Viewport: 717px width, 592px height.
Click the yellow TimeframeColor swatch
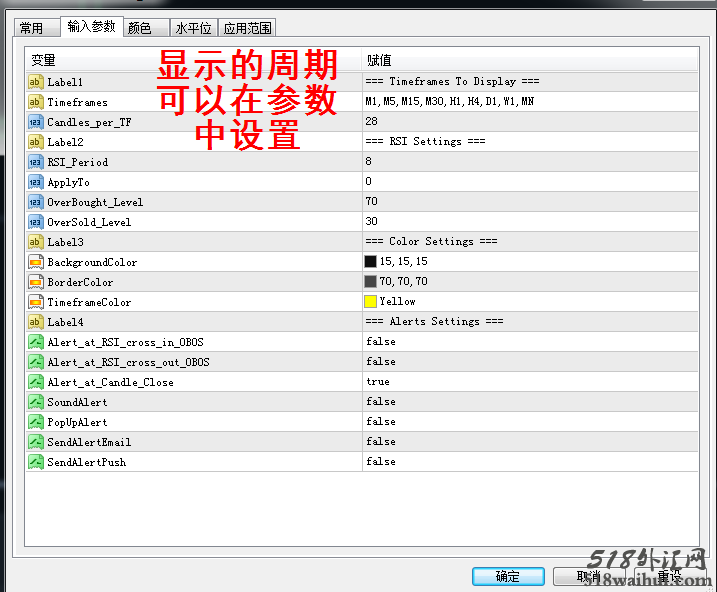tap(370, 302)
